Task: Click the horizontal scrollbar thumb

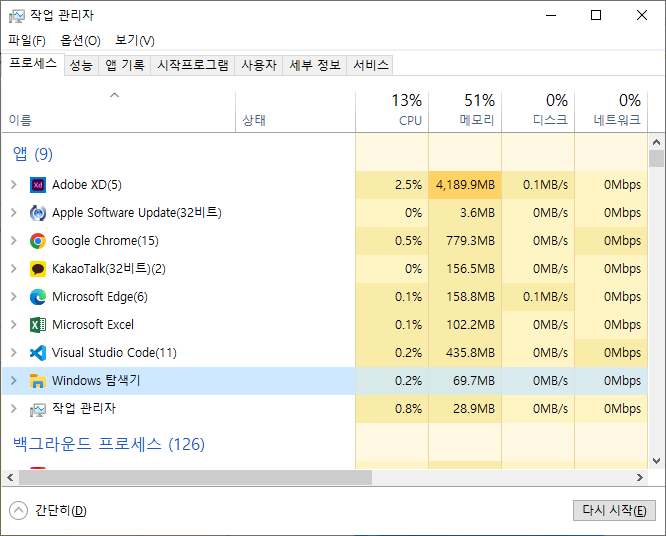Action: click(195, 478)
